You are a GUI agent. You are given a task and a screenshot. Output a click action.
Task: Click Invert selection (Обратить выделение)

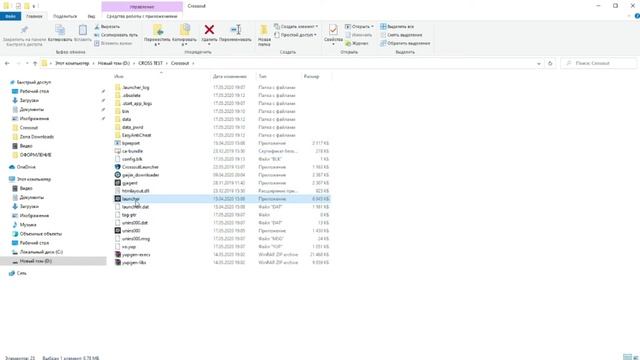(405, 43)
